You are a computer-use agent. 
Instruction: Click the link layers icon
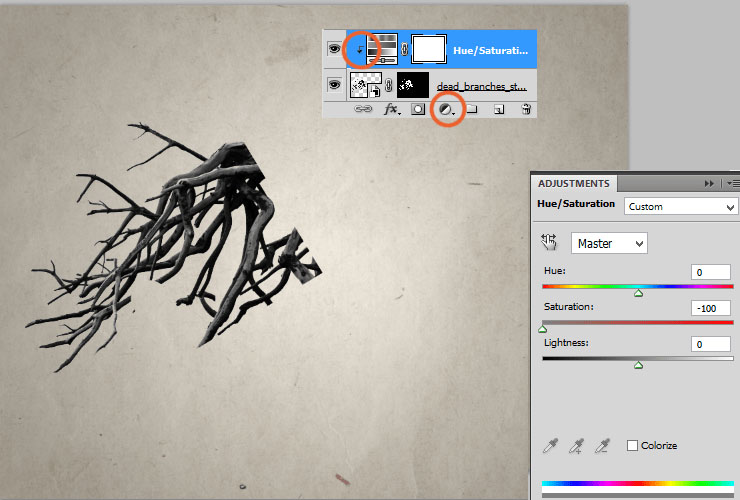coord(363,109)
